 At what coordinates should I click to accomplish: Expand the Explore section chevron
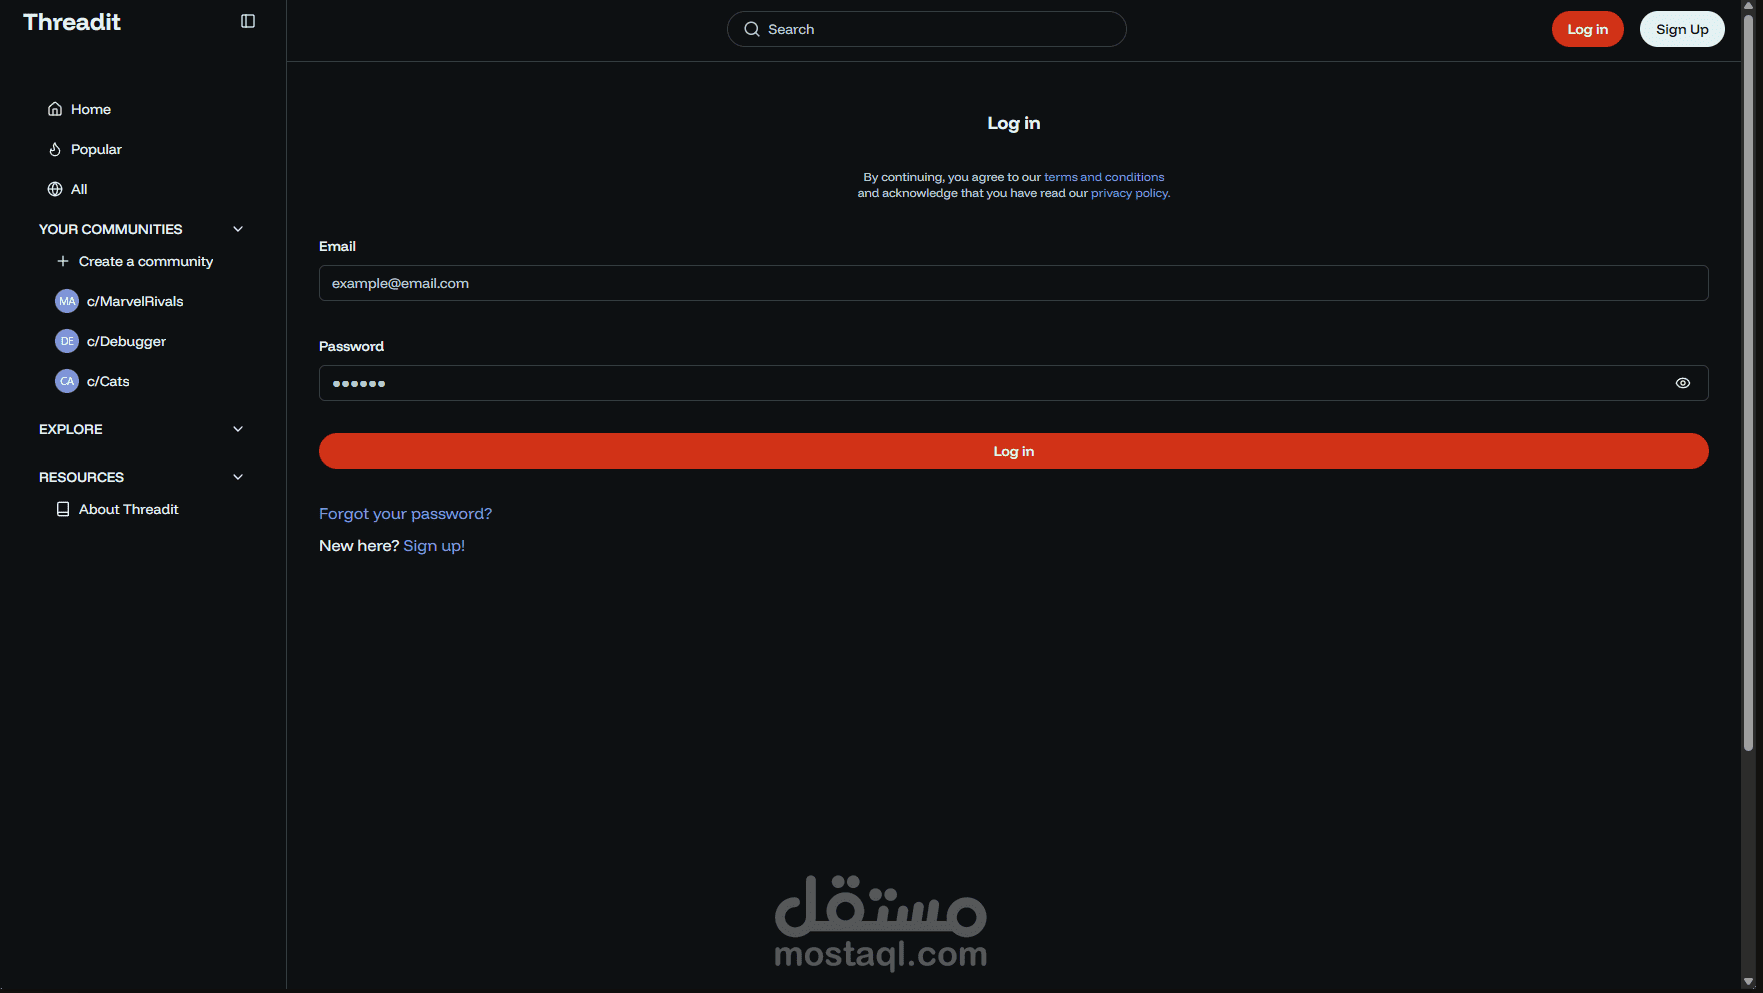238,429
